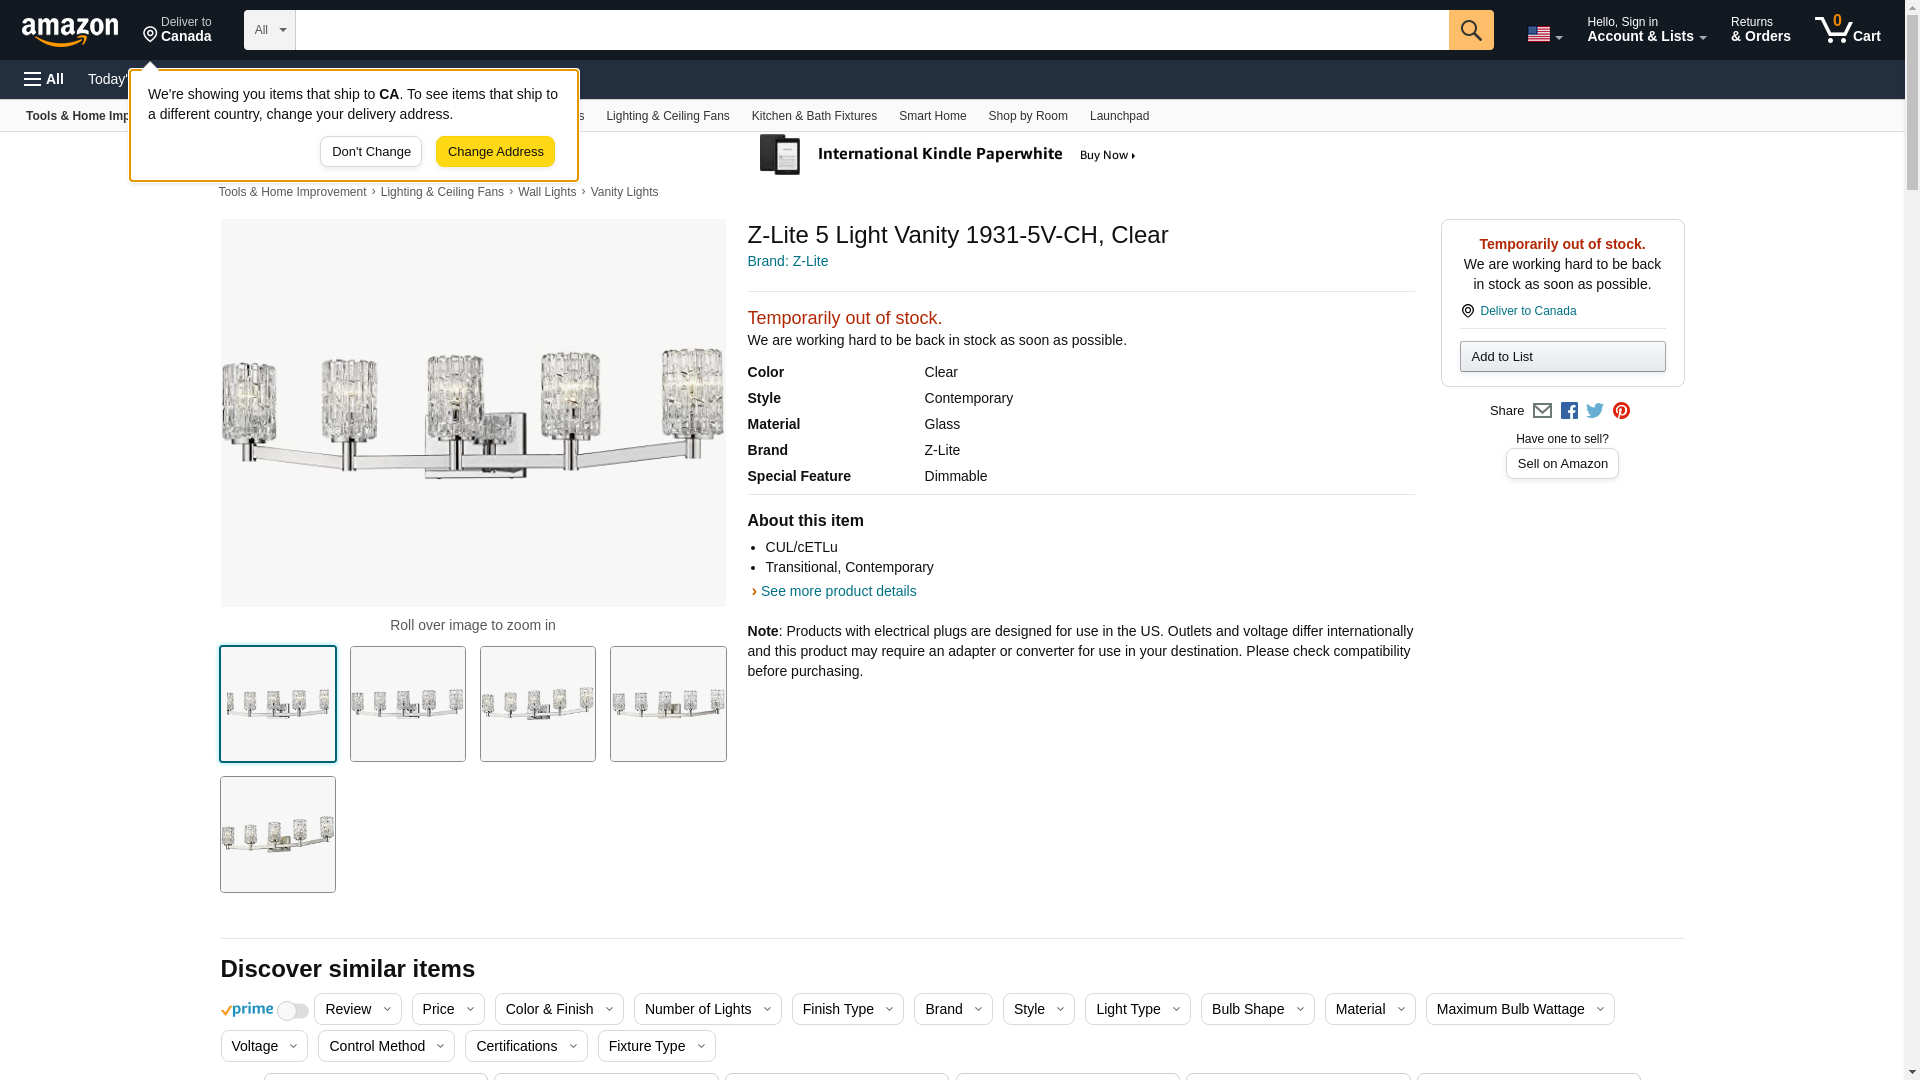The width and height of the screenshot is (1920, 1080).
Task: Expand the Price filter dropdown
Action: [448, 1009]
